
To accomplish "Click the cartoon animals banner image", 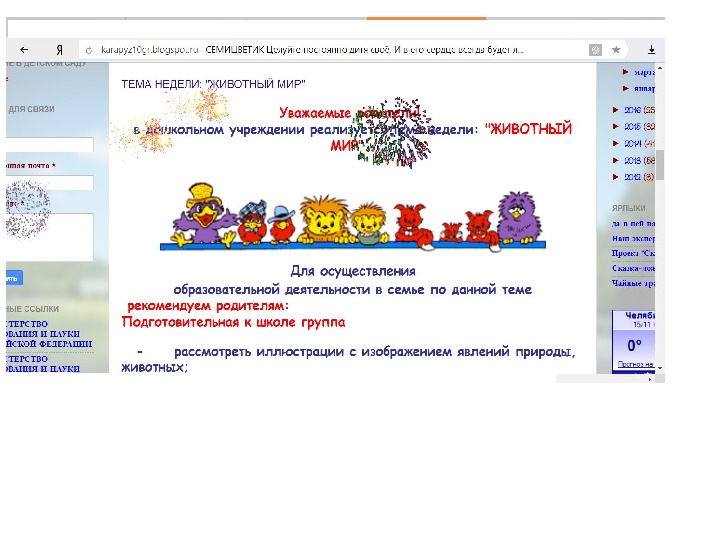I will [353, 217].
